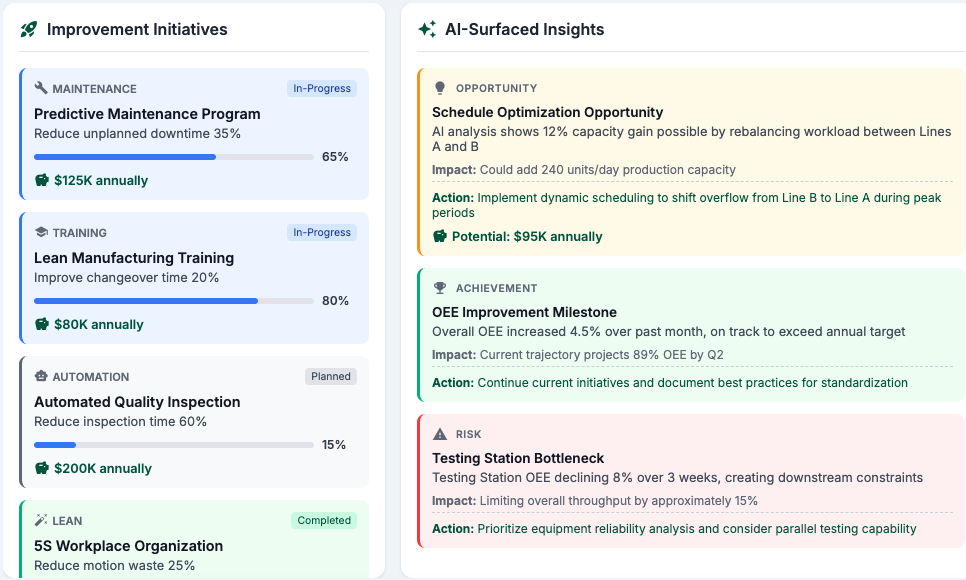Click the RISK insight label
This screenshot has width=966, height=580.
[468, 434]
